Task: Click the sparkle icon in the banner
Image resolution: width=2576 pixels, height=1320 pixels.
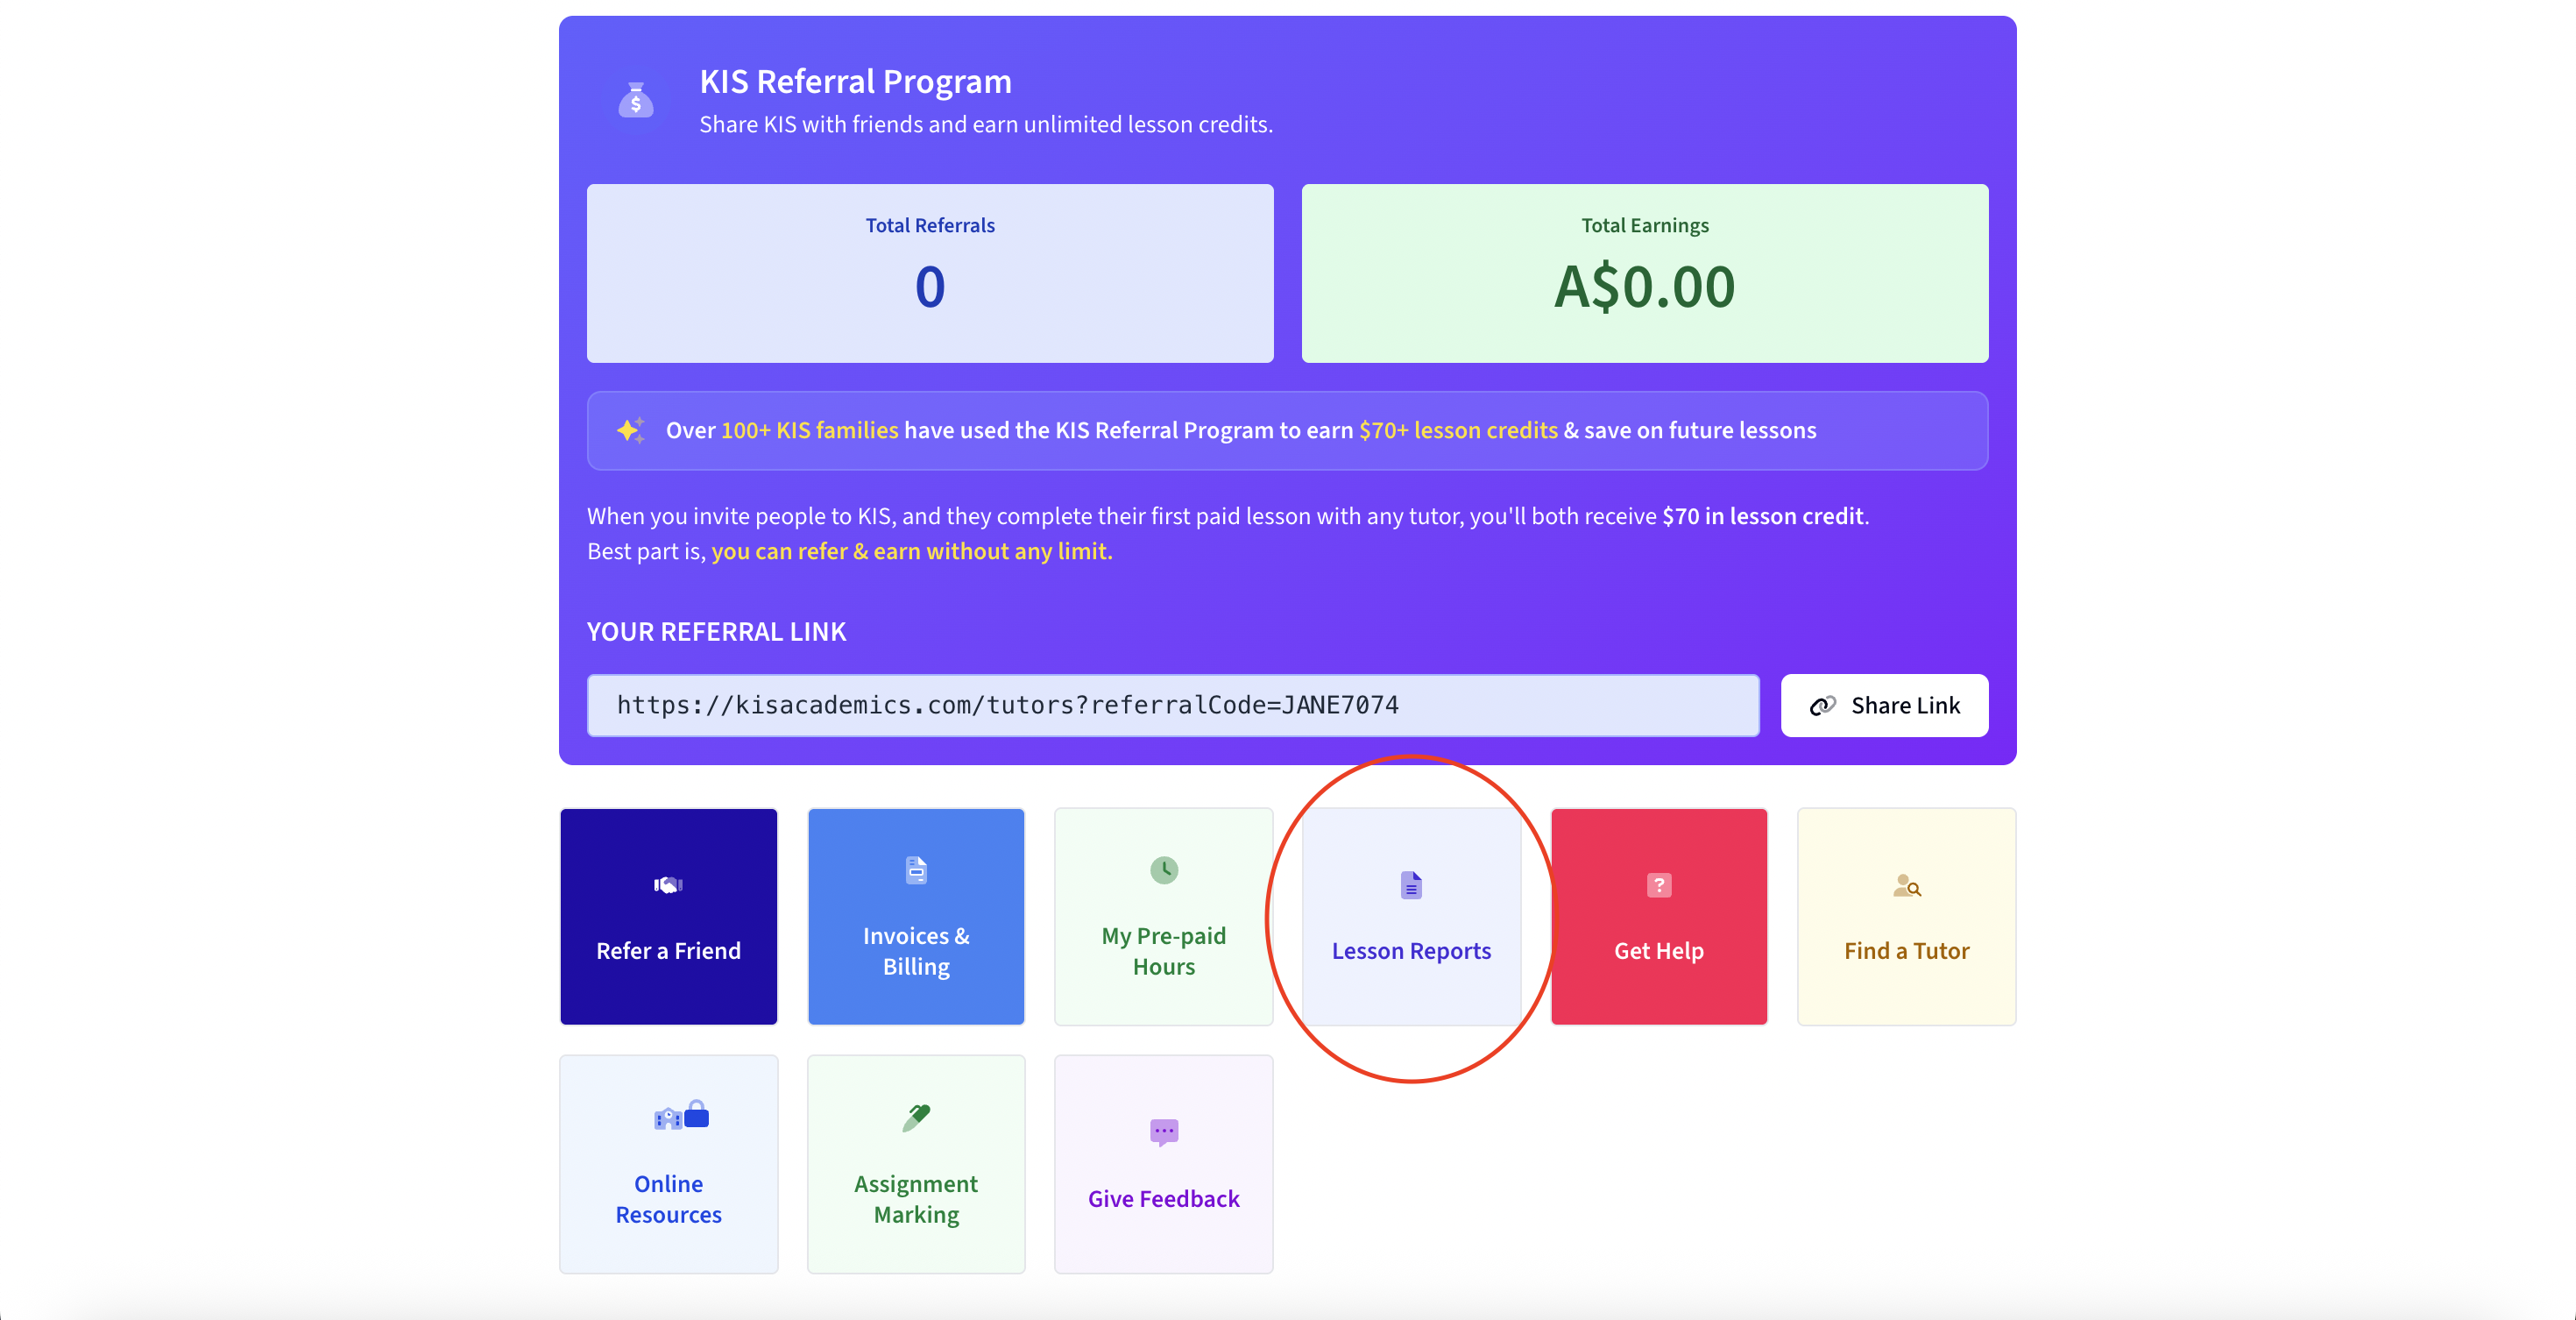Action: pos(631,430)
